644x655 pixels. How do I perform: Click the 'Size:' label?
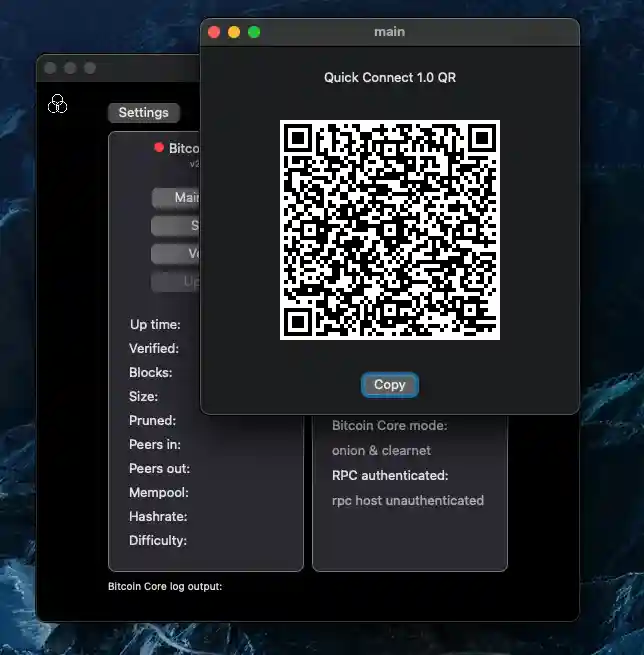point(144,396)
